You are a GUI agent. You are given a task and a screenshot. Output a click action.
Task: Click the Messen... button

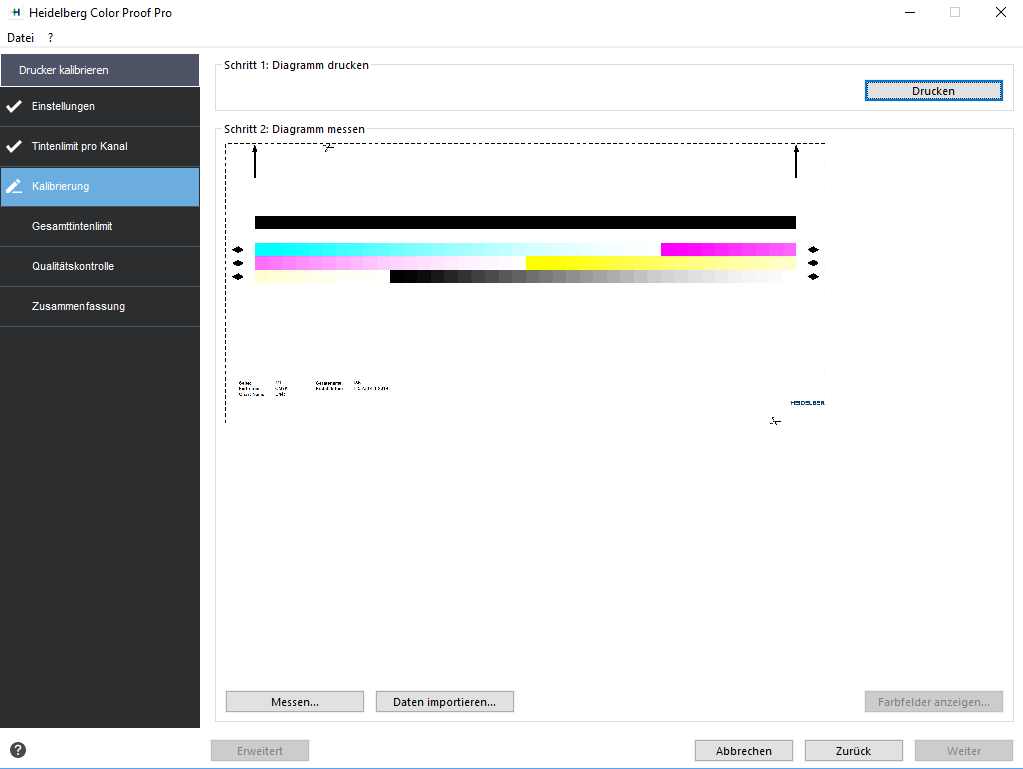pos(295,702)
